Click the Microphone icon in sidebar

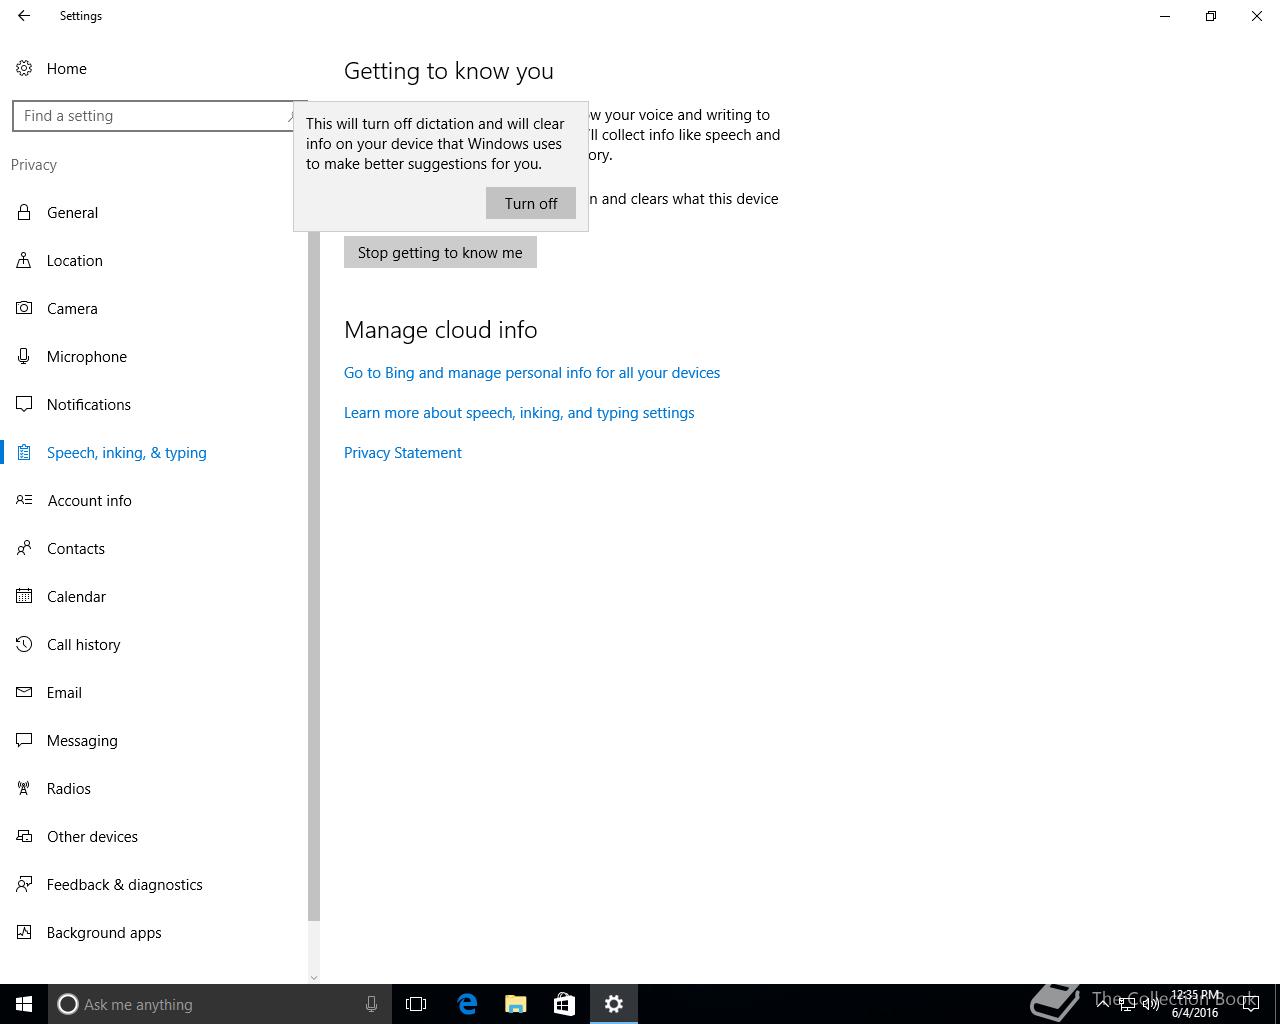click(24, 356)
